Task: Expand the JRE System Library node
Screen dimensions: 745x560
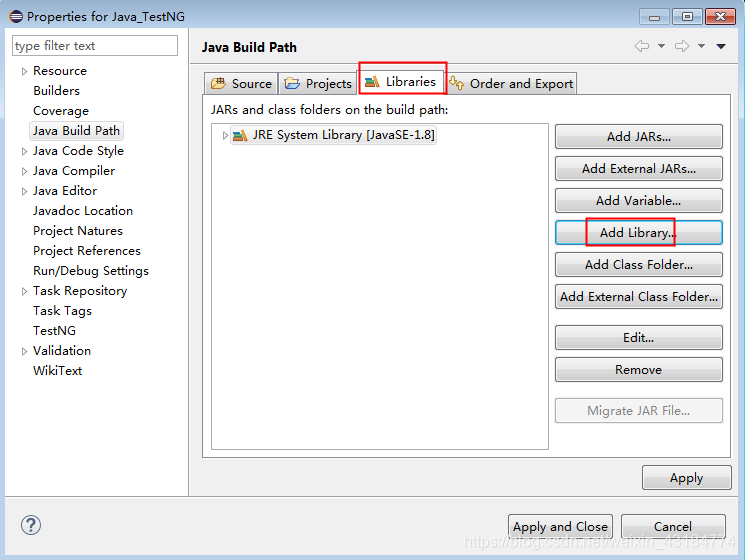Action: (225, 135)
